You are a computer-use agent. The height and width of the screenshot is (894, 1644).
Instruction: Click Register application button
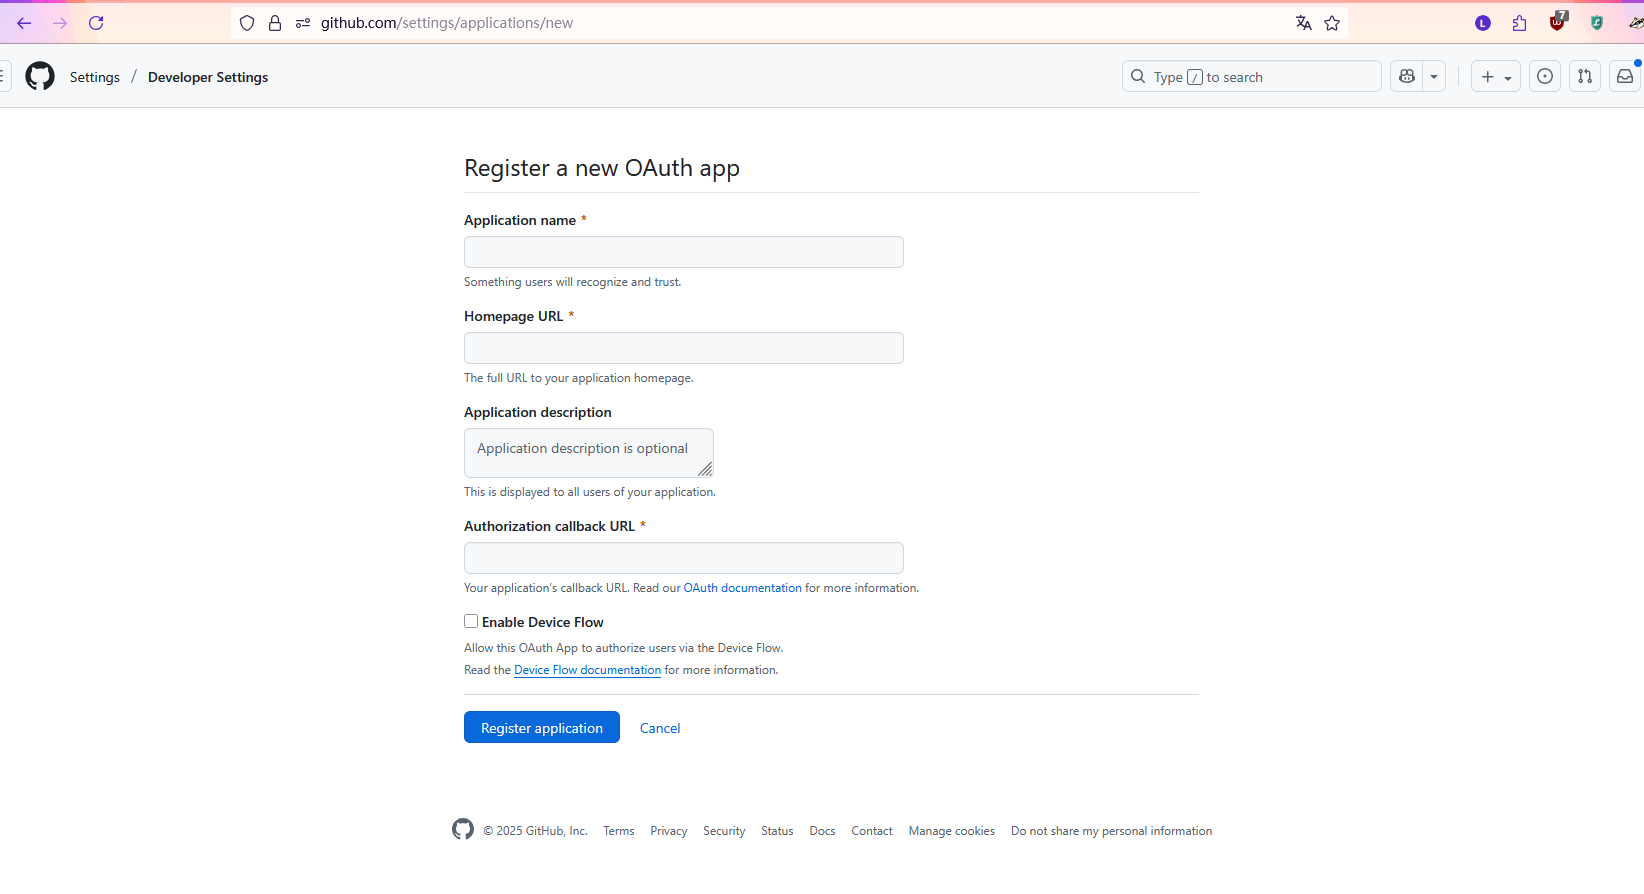(542, 727)
